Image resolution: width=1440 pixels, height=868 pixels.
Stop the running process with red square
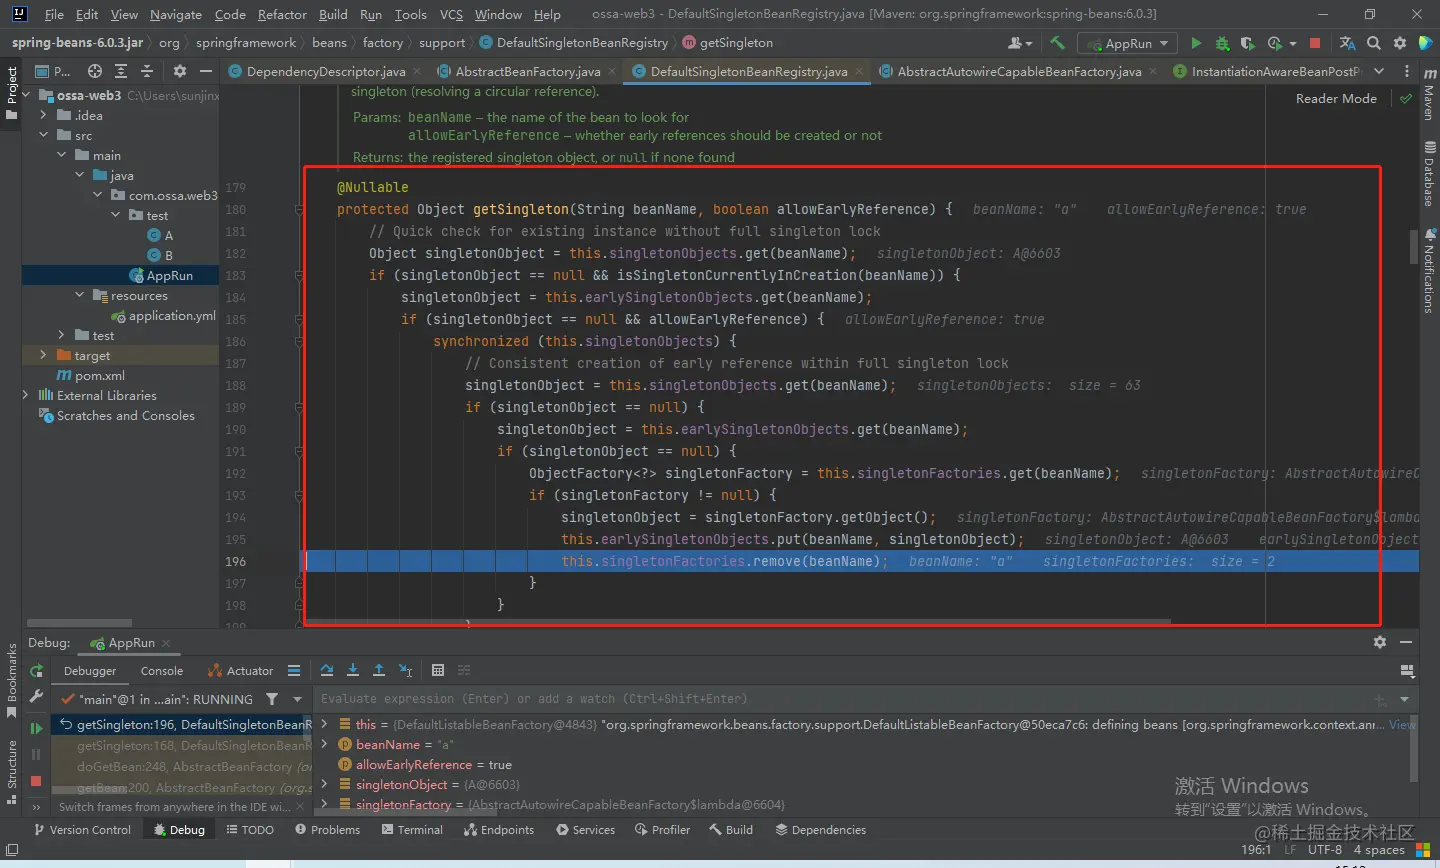[x=1315, y=43]
